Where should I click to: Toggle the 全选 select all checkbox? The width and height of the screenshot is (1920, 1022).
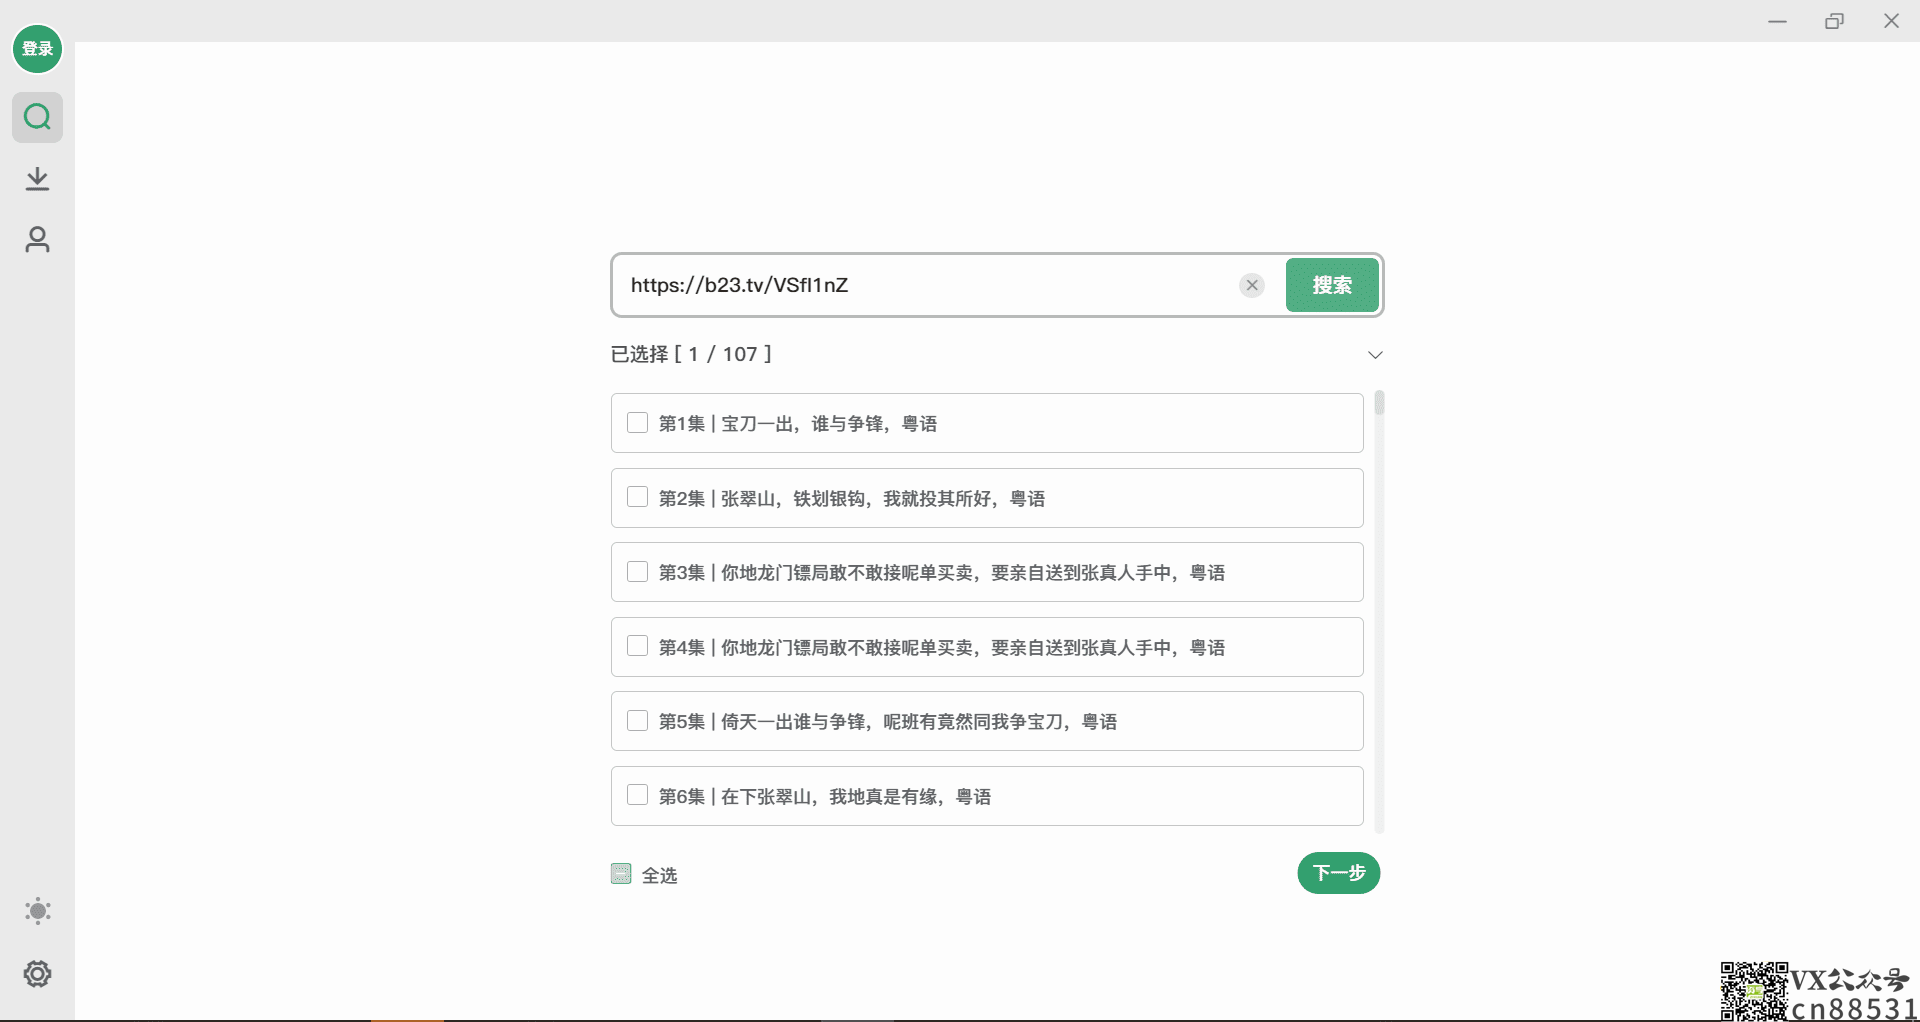pyautogui.click(x=621, y=874)
